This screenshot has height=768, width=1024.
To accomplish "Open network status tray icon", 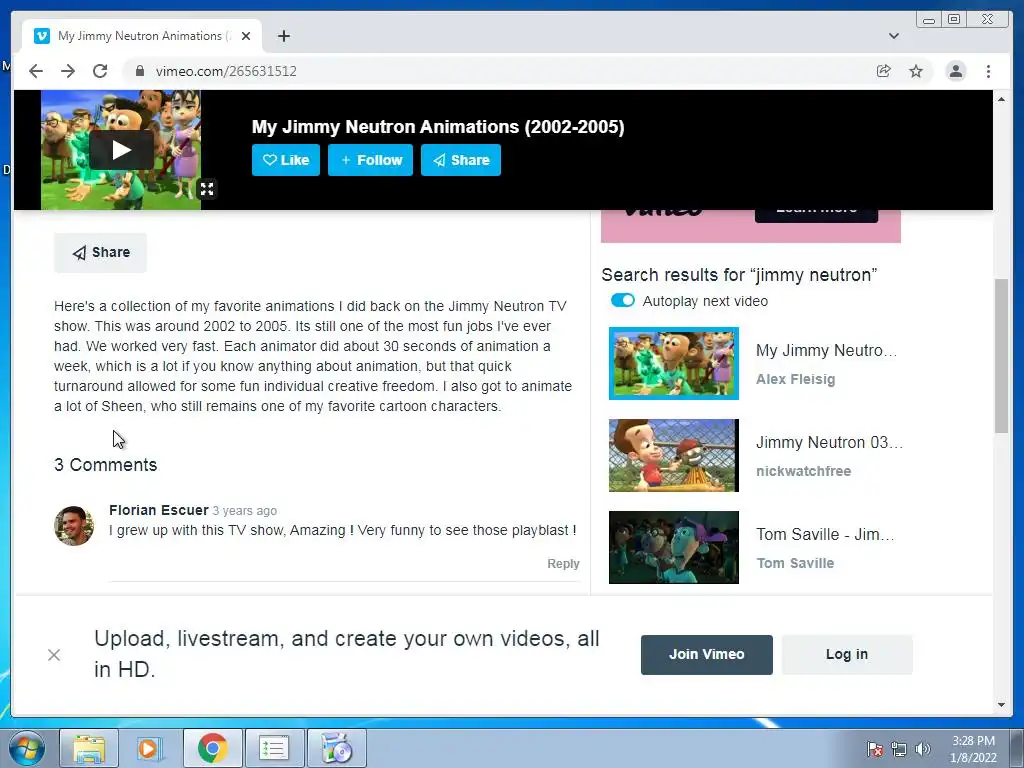I will coord(899,748).
